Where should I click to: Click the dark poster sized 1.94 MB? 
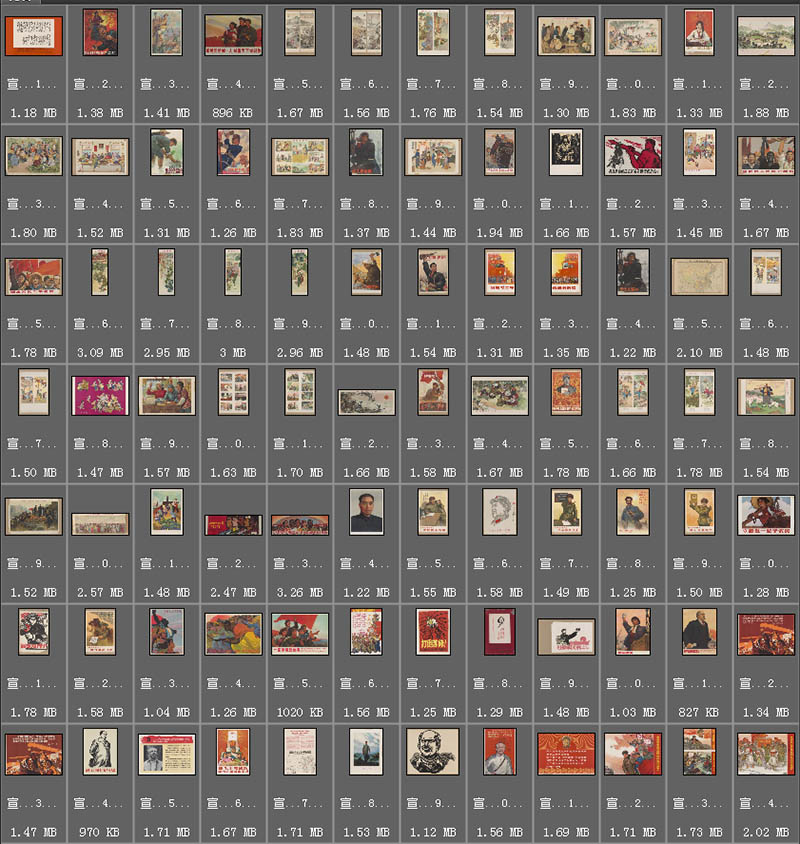click(x=500, y=153)
